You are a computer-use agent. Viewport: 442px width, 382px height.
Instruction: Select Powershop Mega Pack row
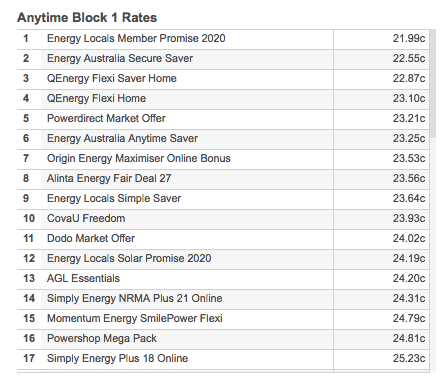pos(223,339)
